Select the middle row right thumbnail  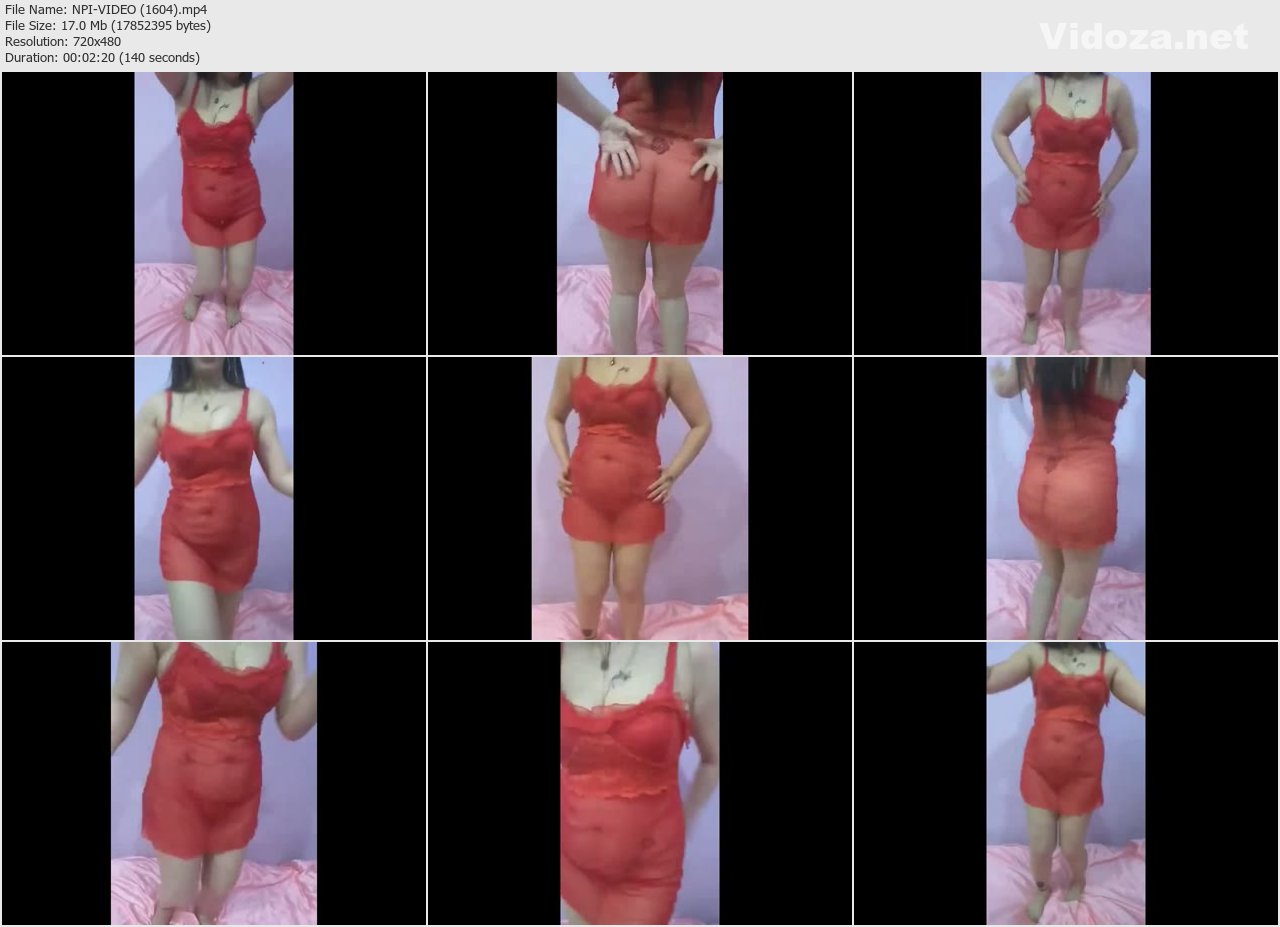pos(1066,498)
